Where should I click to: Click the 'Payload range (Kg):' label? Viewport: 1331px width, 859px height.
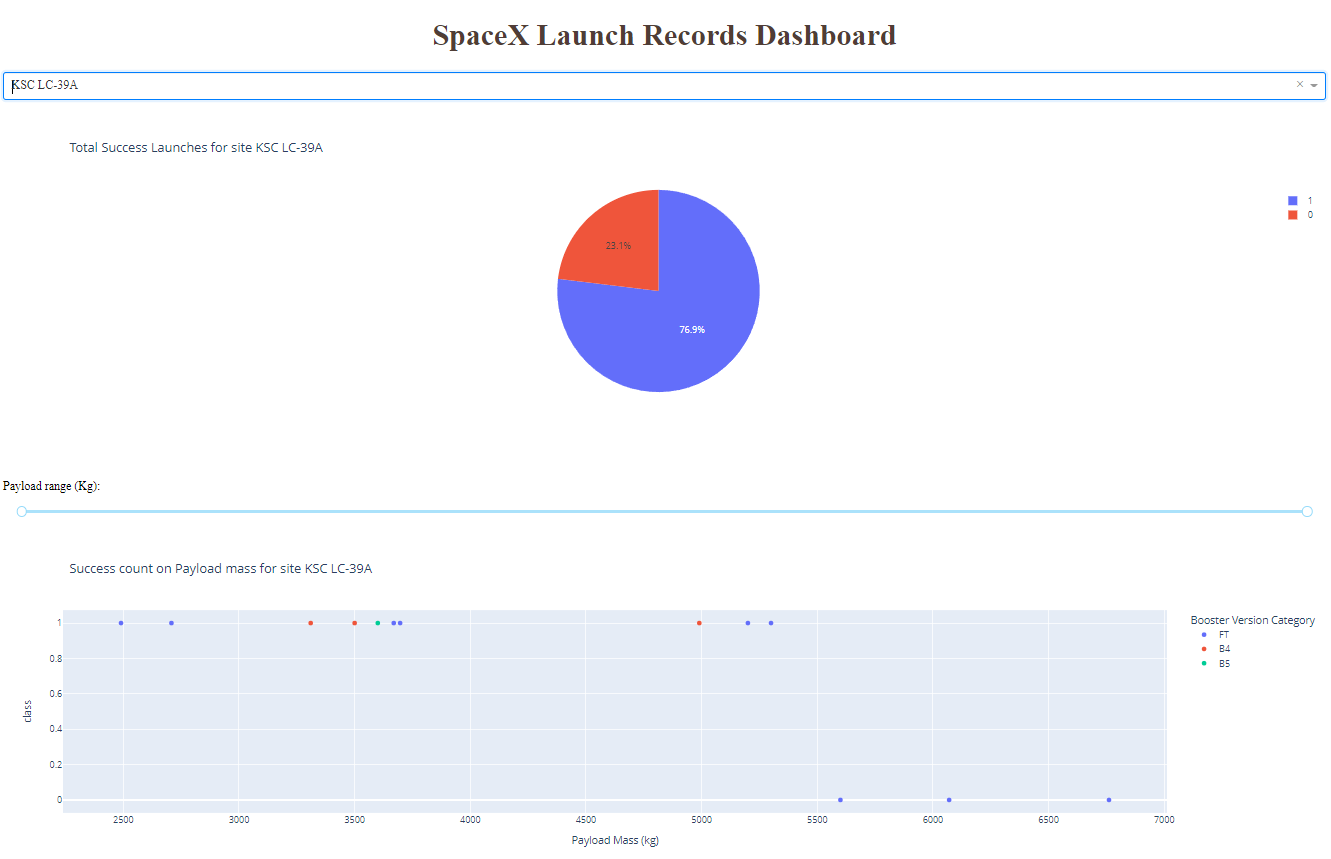[52, 486]
